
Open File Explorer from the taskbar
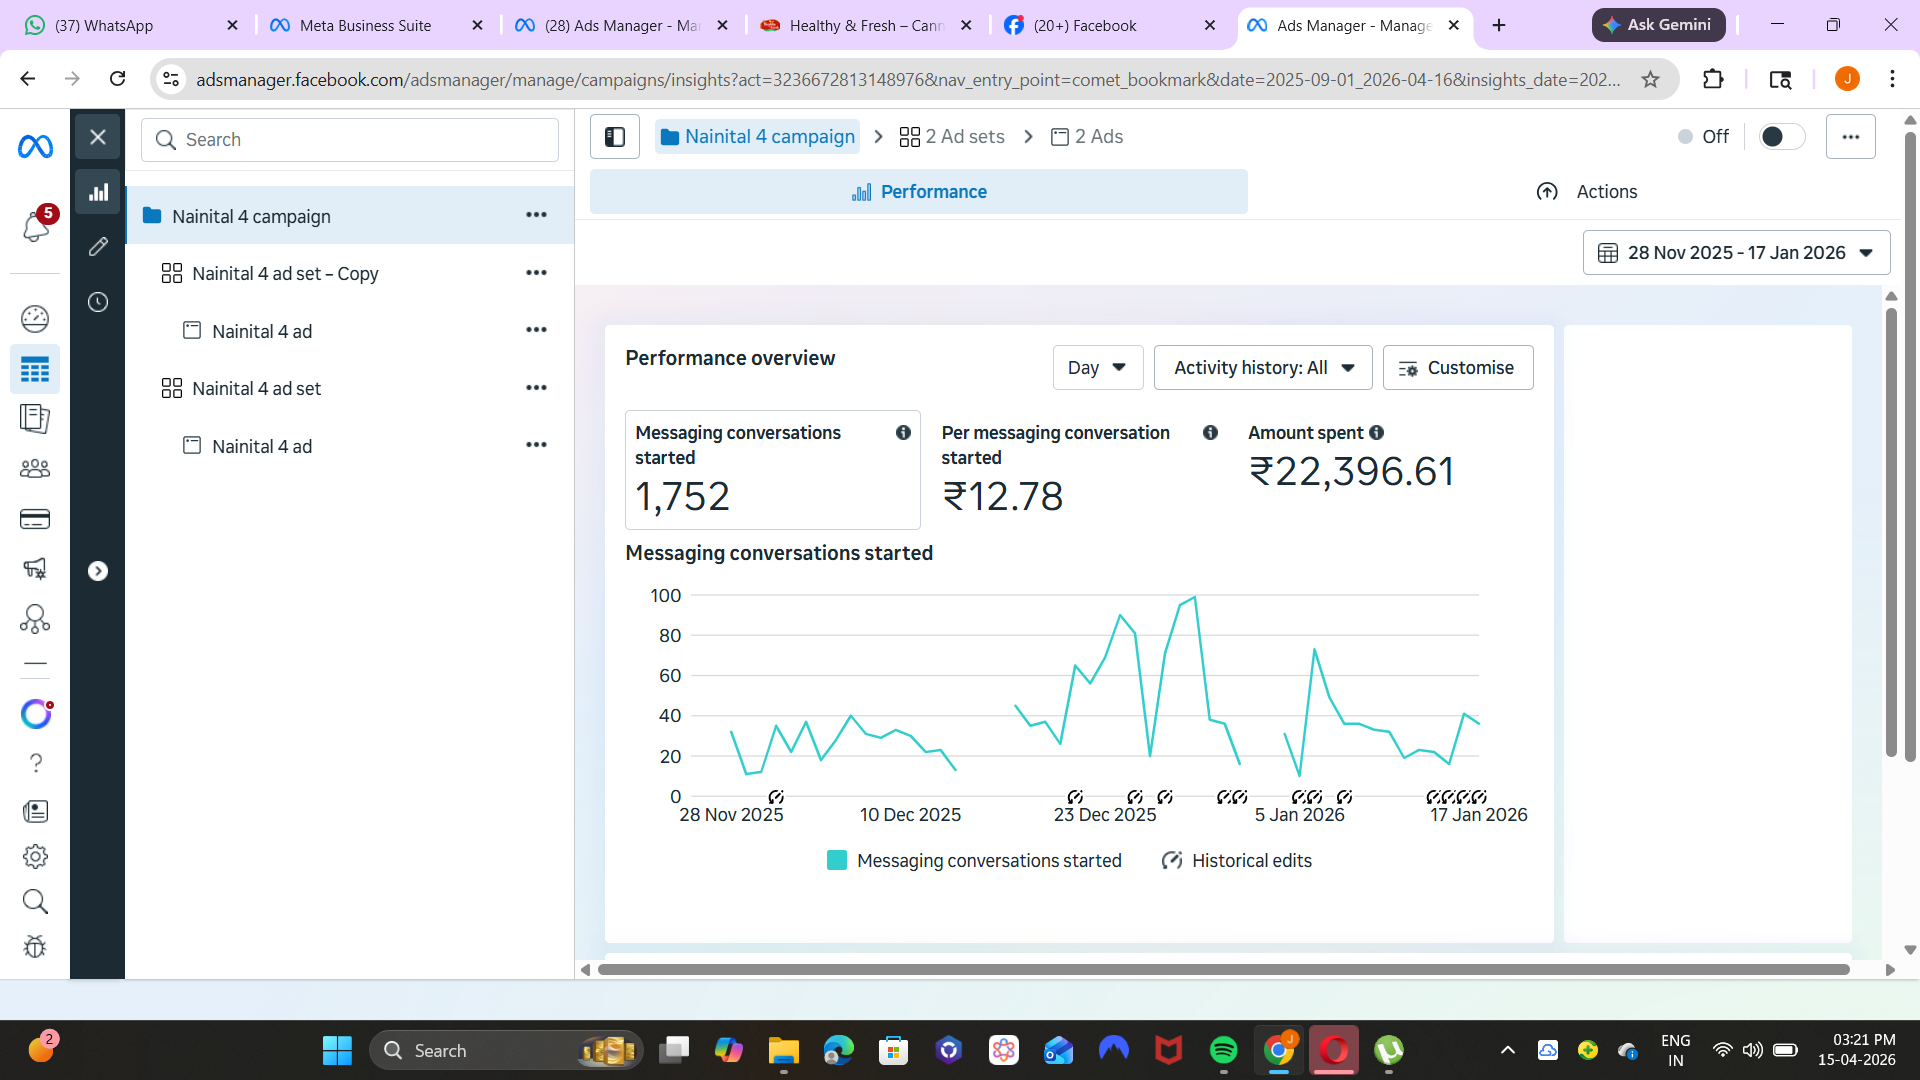click(x=783, y=1050)
